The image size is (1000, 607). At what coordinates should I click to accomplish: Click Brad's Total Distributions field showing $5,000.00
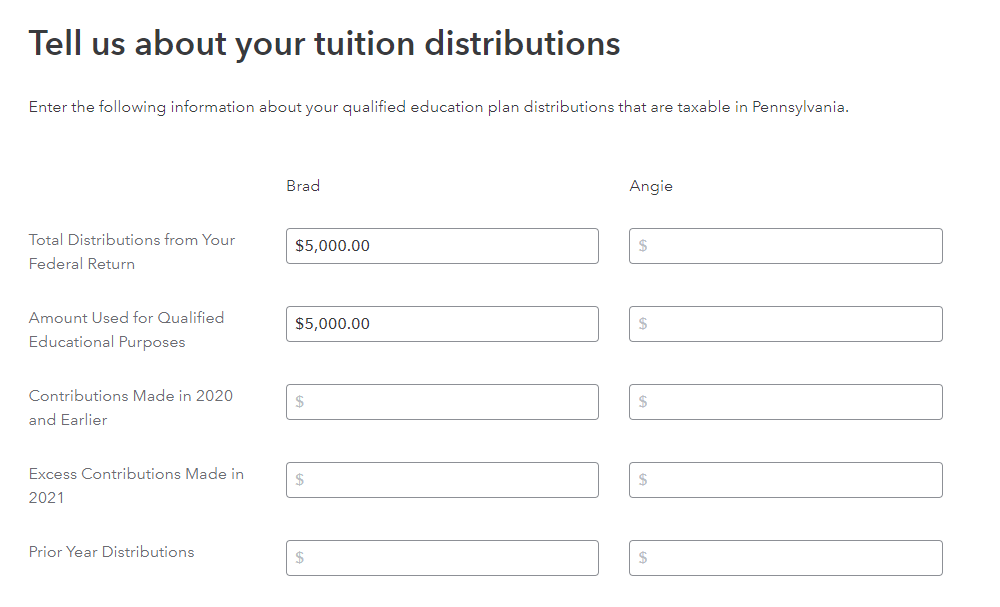442,246
